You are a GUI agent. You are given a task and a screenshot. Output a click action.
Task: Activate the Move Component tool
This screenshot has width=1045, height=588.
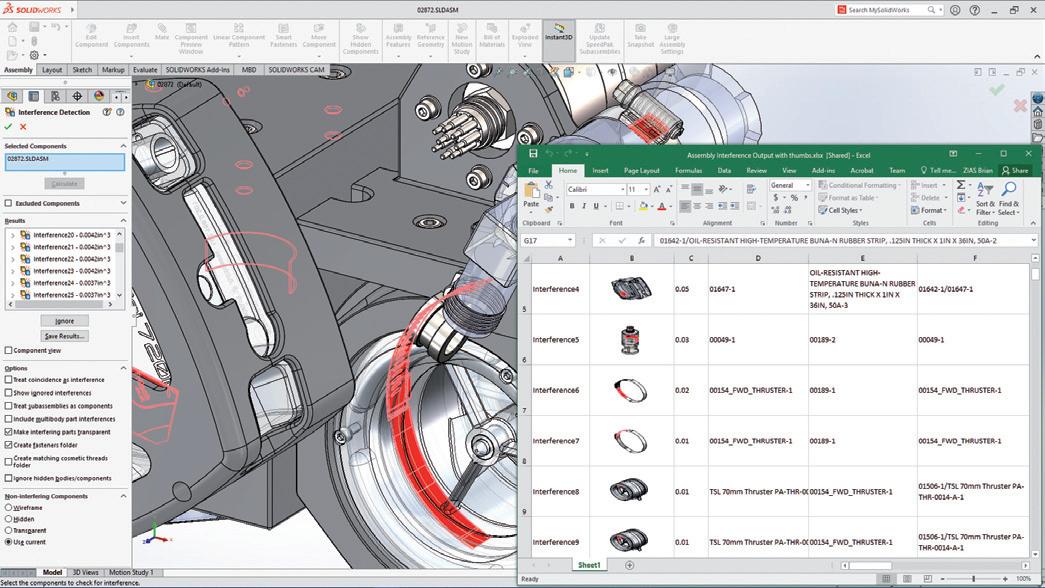pos(319,35)
